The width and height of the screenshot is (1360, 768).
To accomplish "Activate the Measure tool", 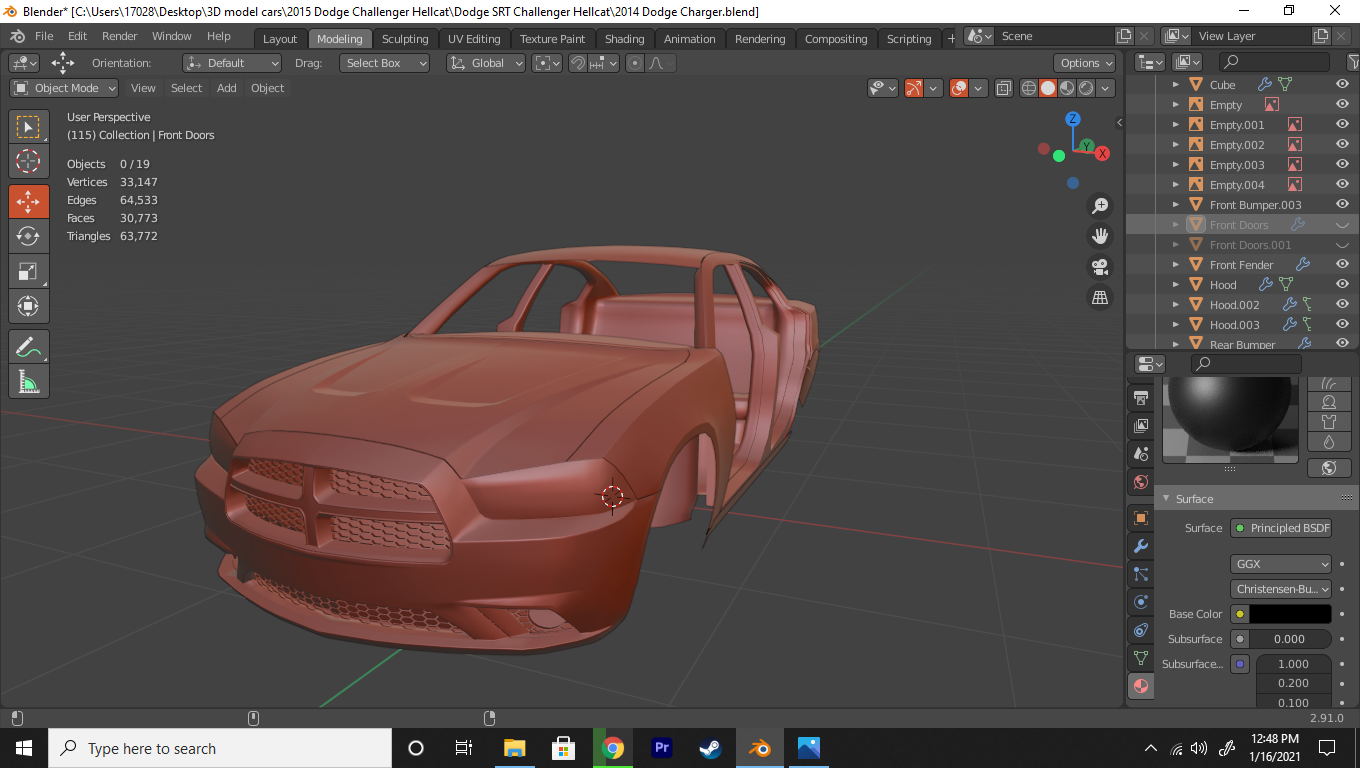I will 28,381.
